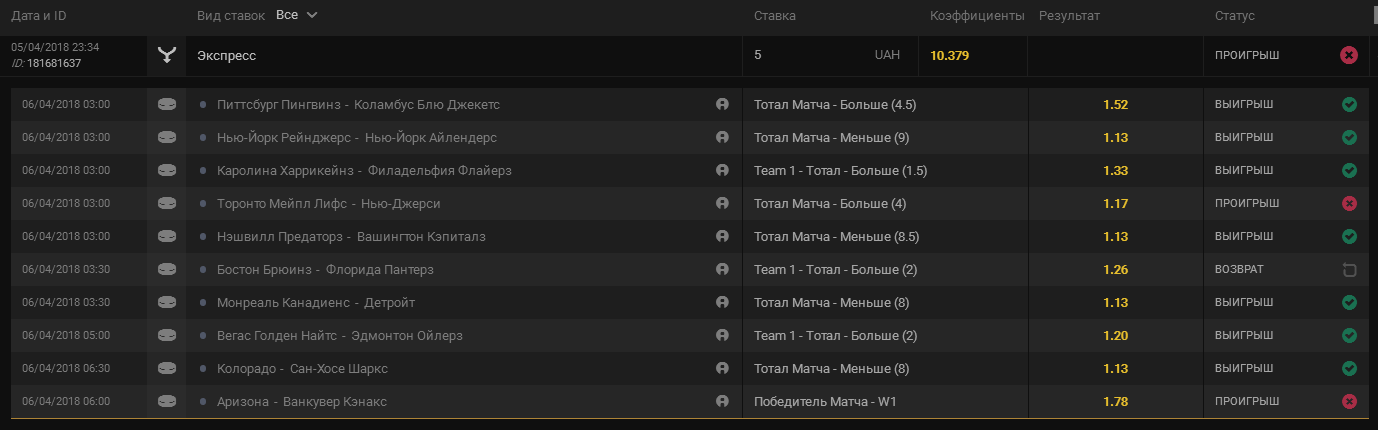Click hockey puck icon for Питтсбург Пингвинз match
The image size is (1378, 430).
click(x=166, y=104)
